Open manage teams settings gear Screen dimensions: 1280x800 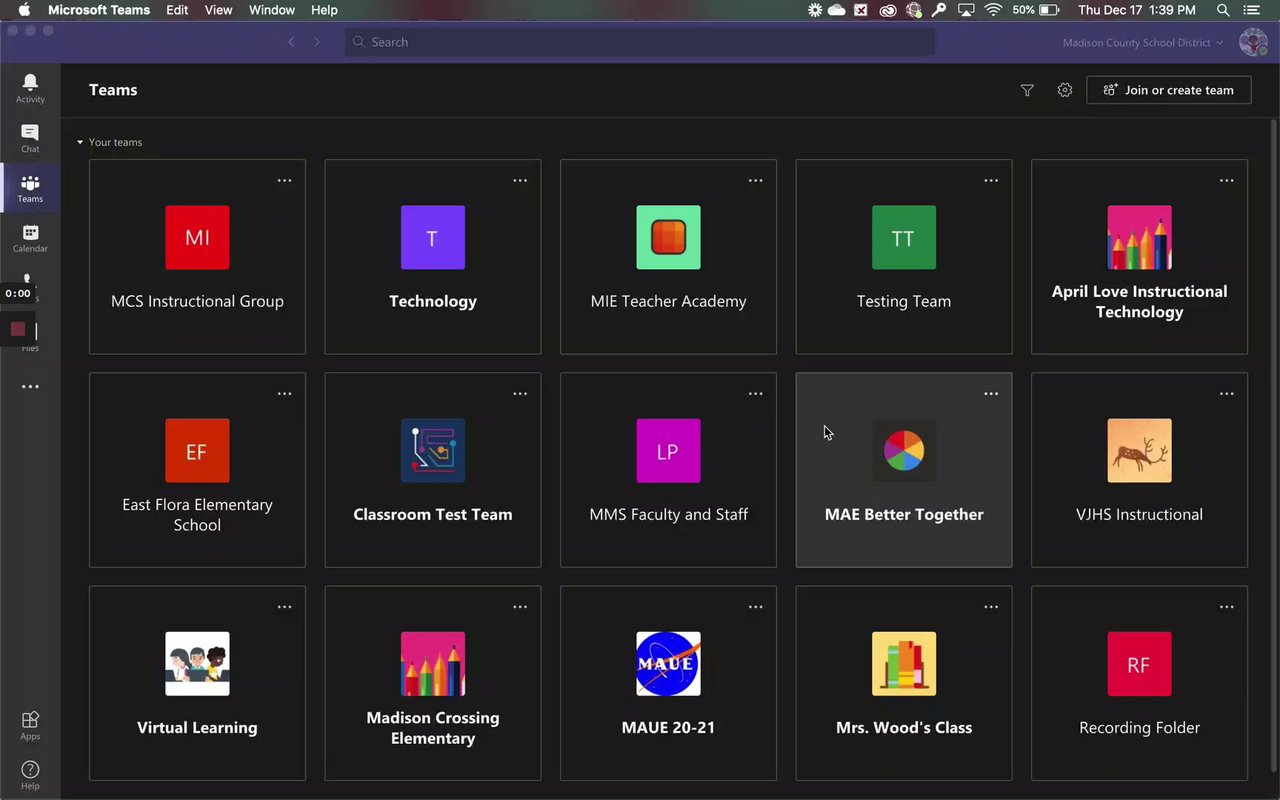pos(1065,90)
